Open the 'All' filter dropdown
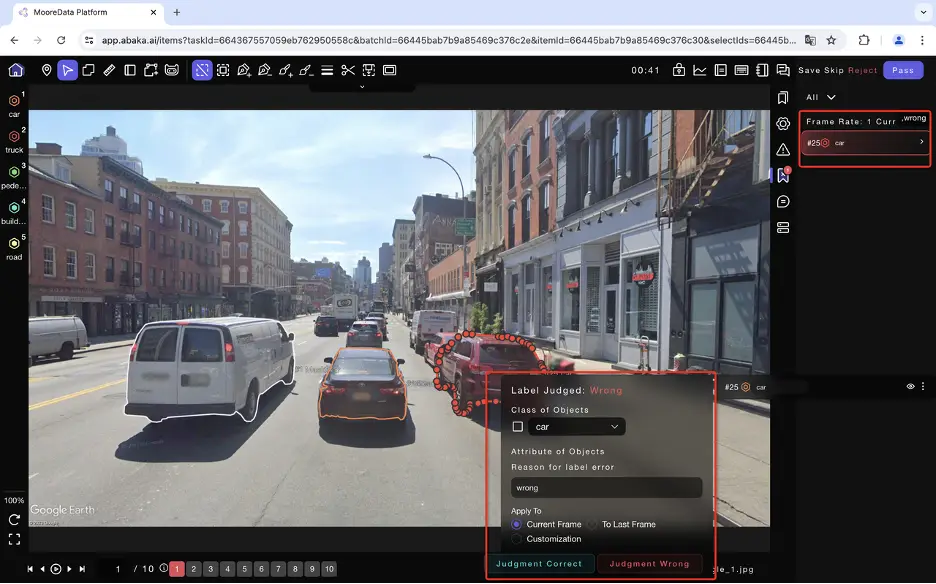The image size is (936, 584). point(820,97)
